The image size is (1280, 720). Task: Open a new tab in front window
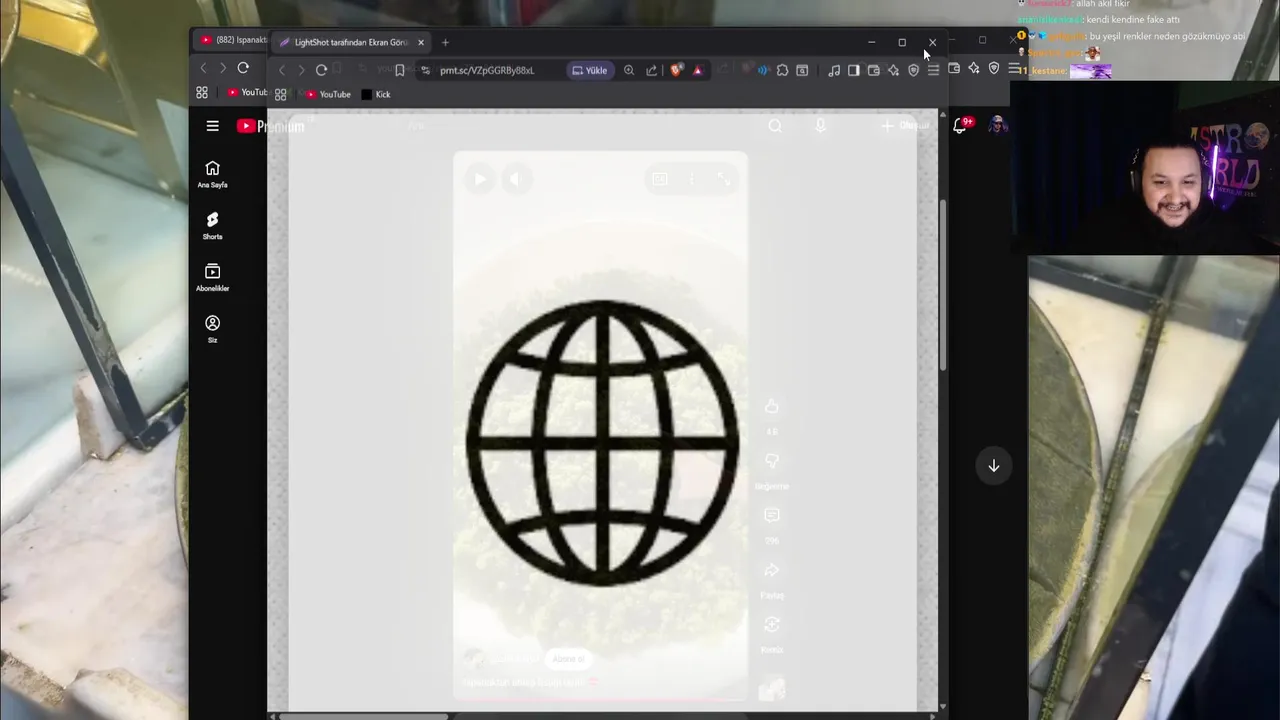coord(445,42)
